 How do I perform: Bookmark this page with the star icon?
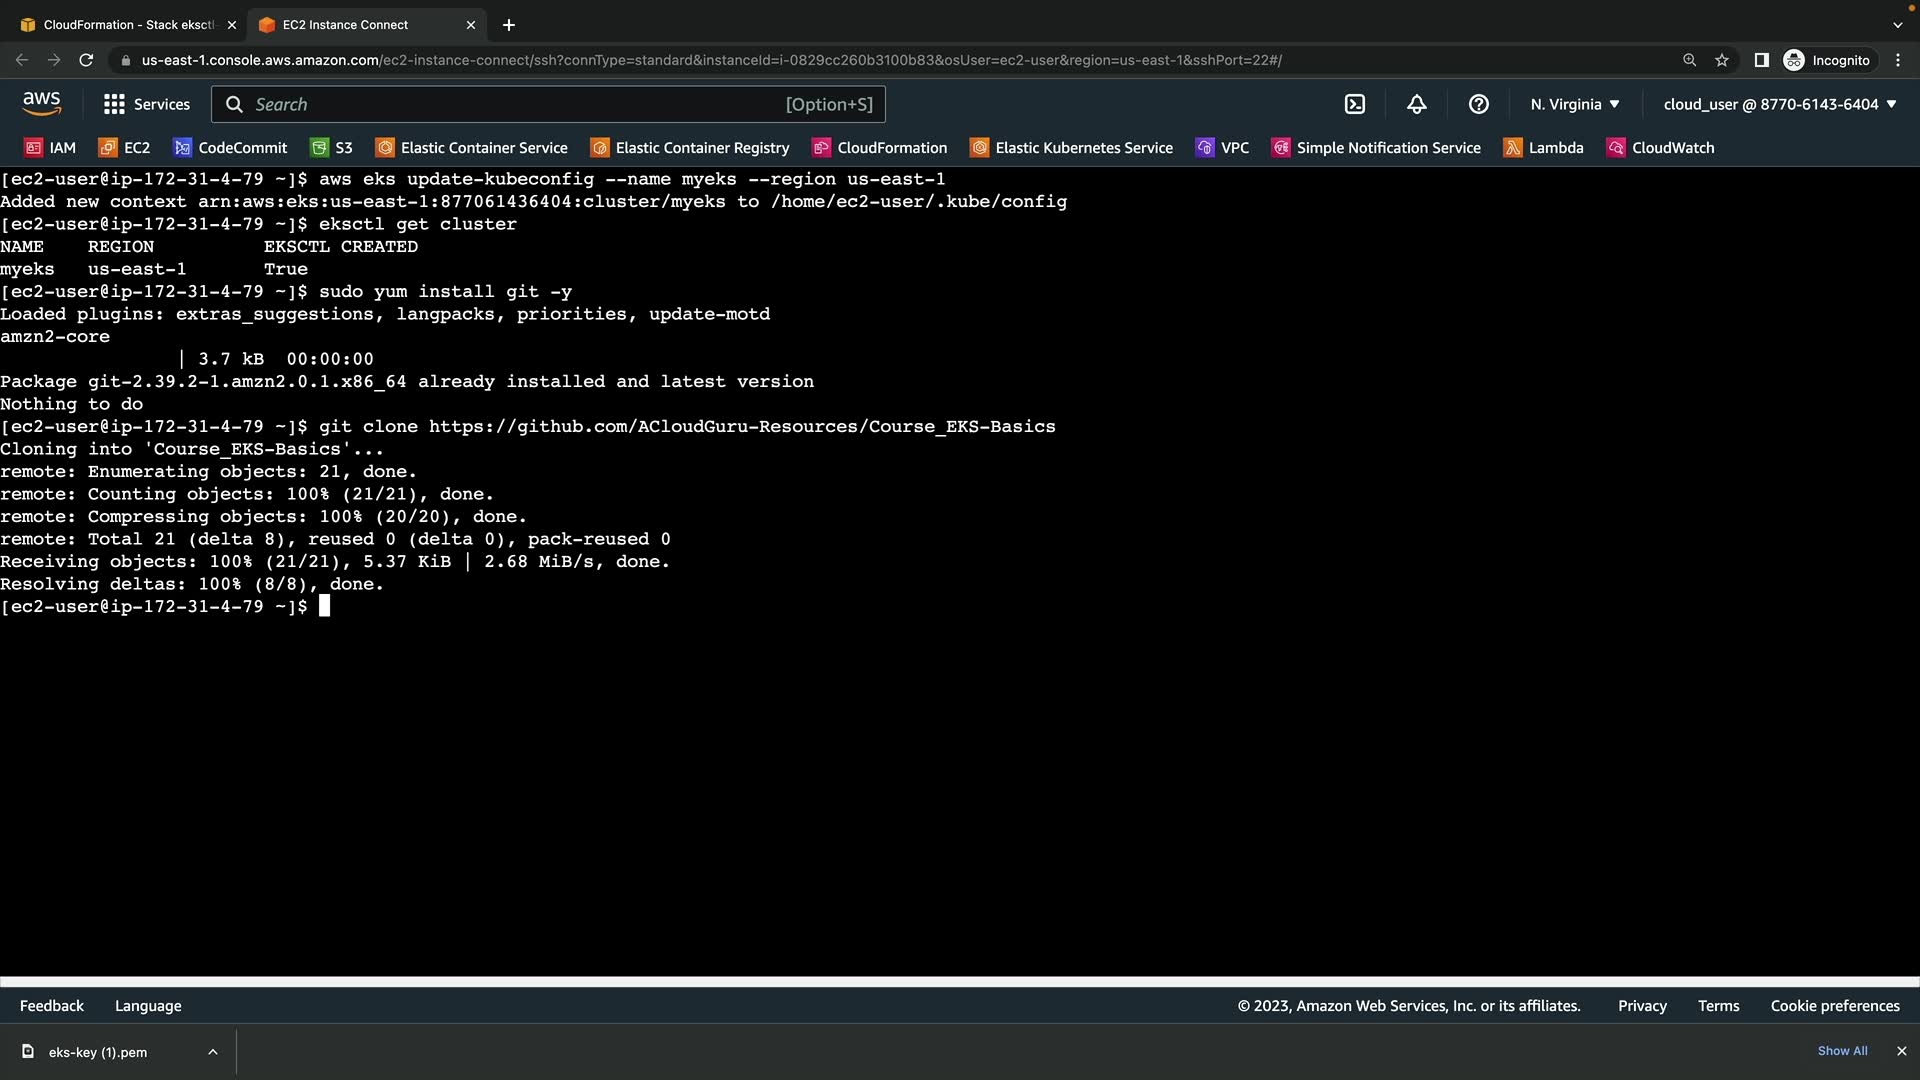coord(1722,60)
